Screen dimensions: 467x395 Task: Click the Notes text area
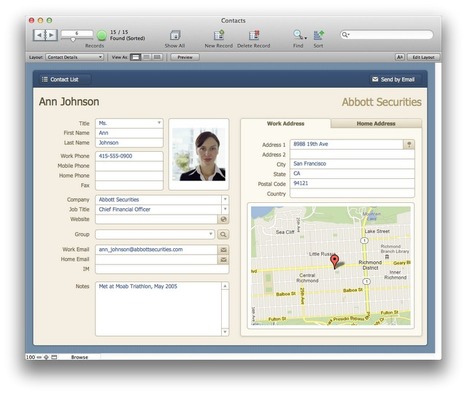tap(159, 309)
